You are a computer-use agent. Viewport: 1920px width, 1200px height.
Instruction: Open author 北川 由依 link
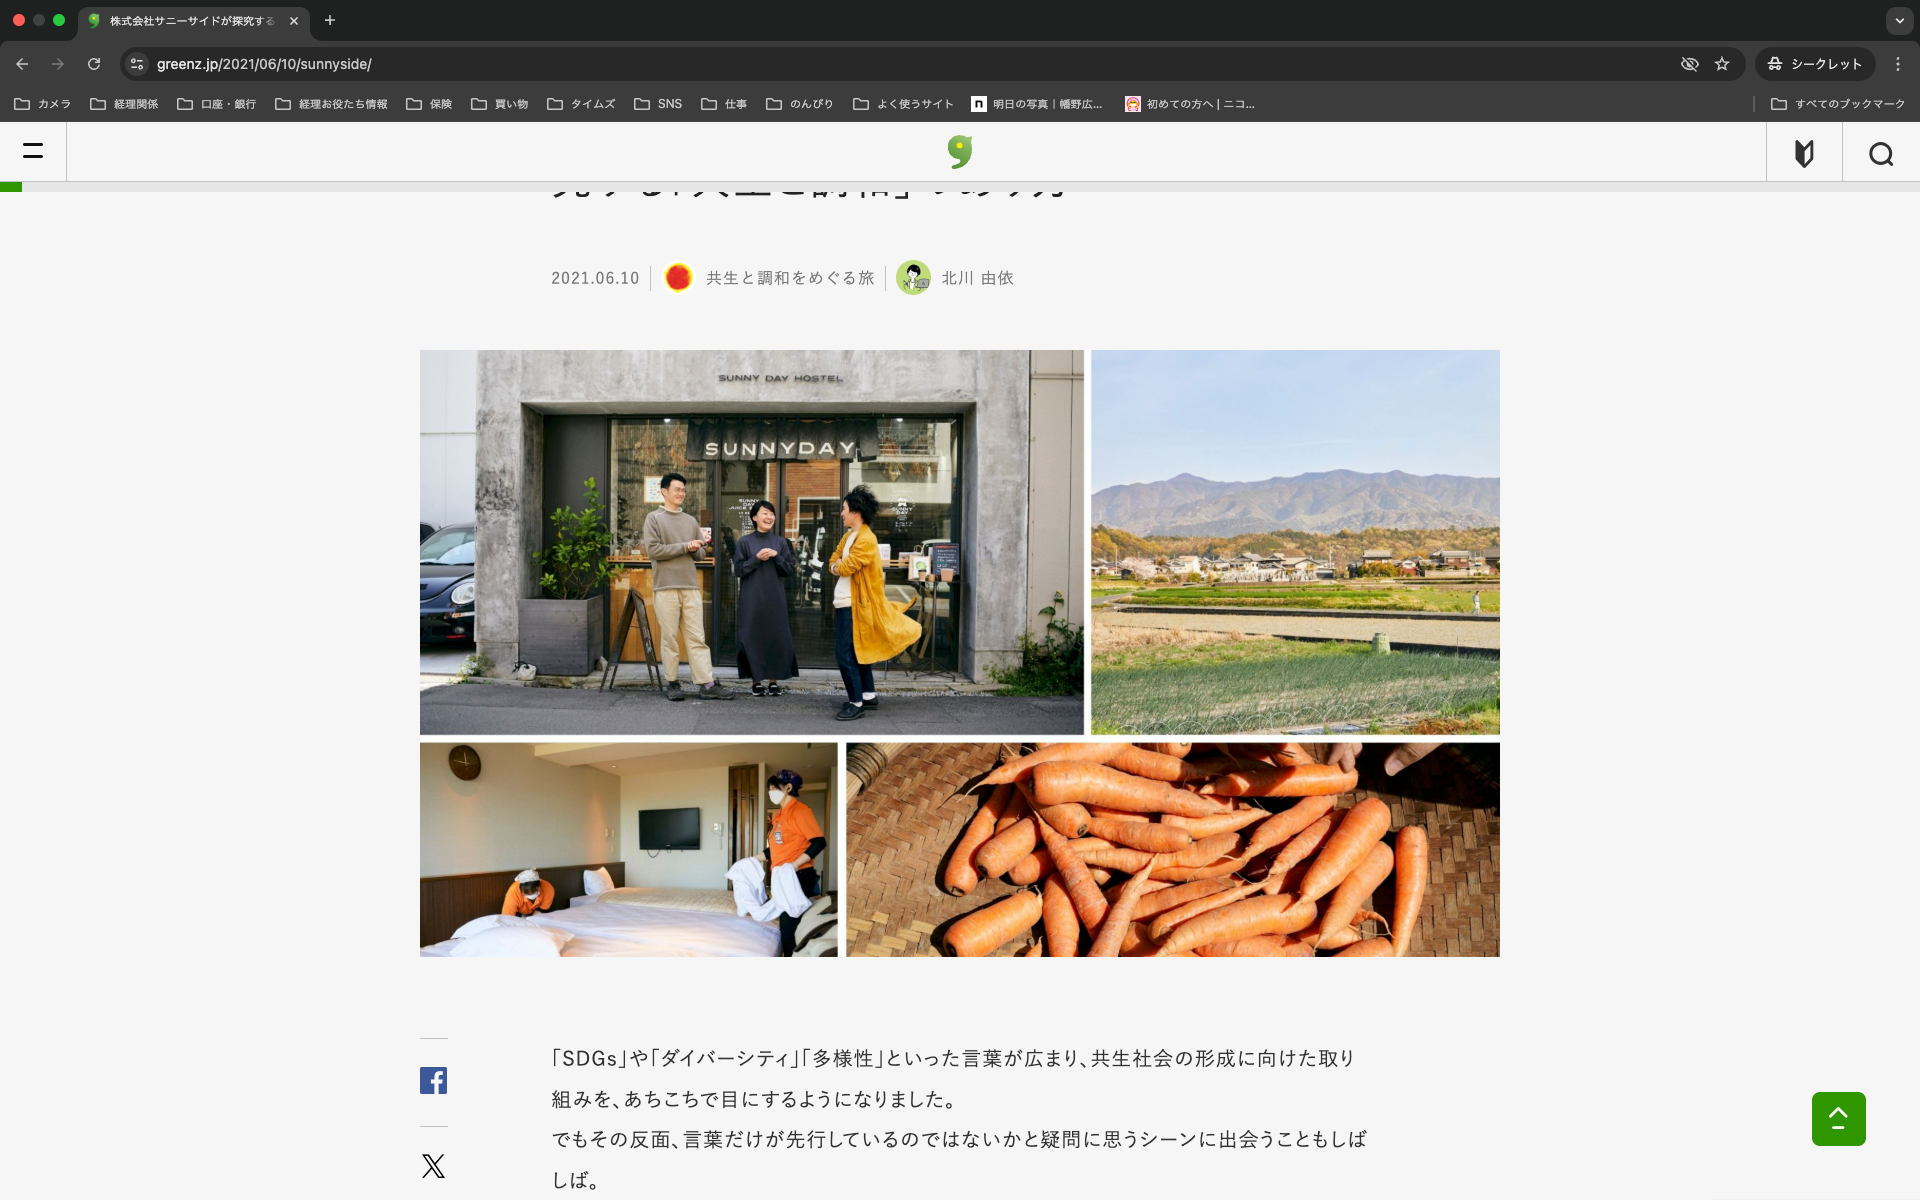(x=976, y=278)
